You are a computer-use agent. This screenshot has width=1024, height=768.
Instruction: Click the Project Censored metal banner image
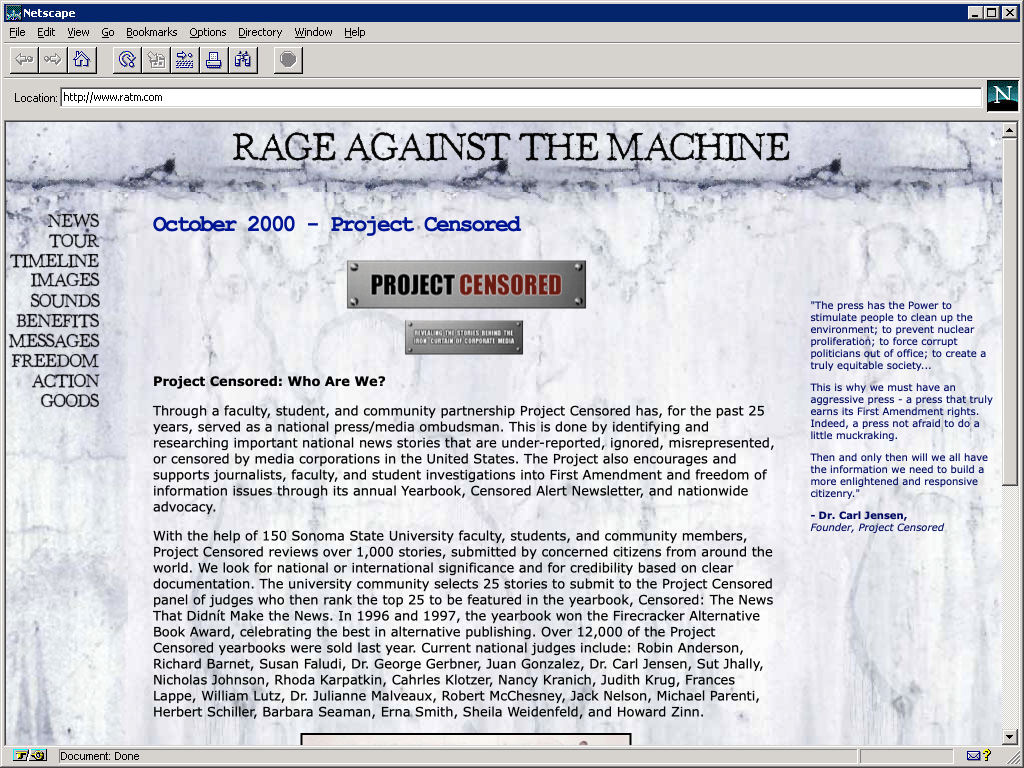[x=466, y=285]
